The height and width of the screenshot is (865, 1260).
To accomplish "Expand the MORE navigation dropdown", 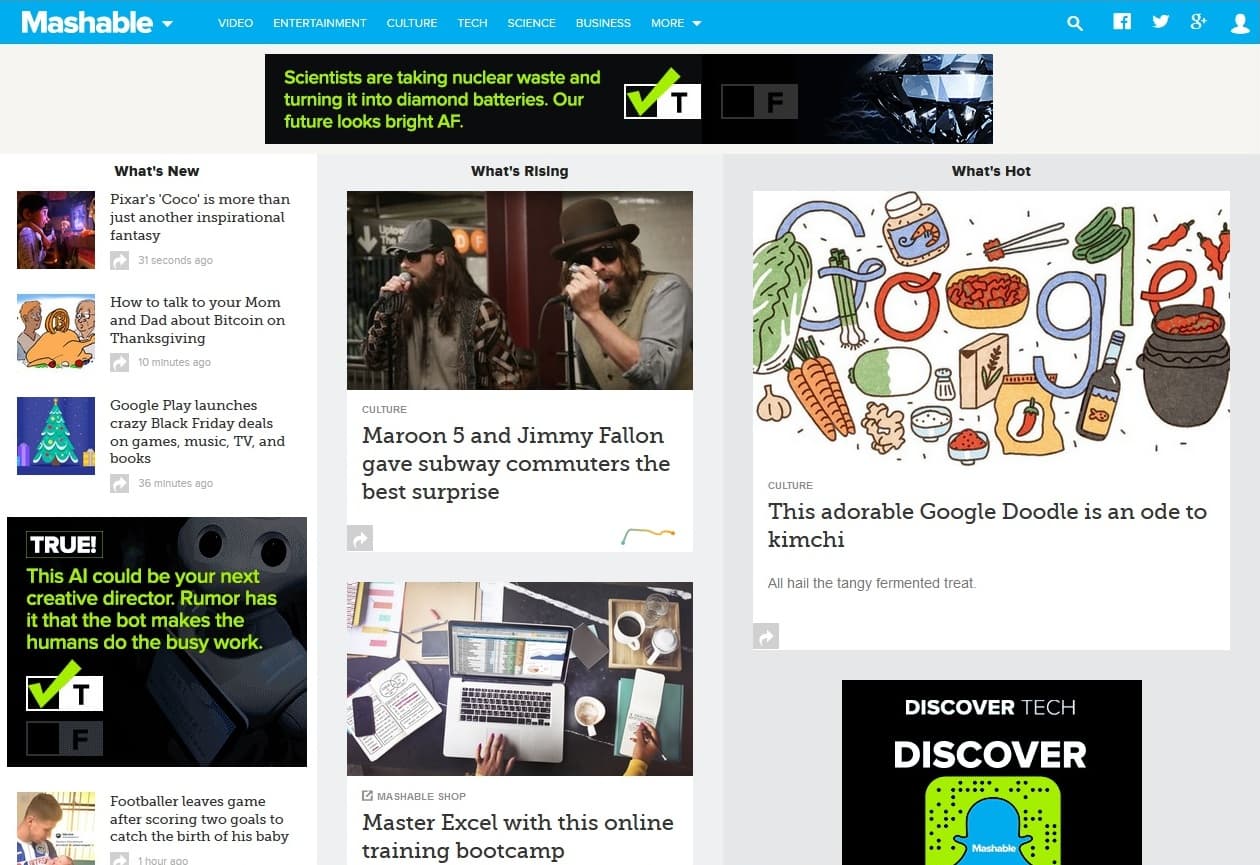I will [x=676, y=23].
